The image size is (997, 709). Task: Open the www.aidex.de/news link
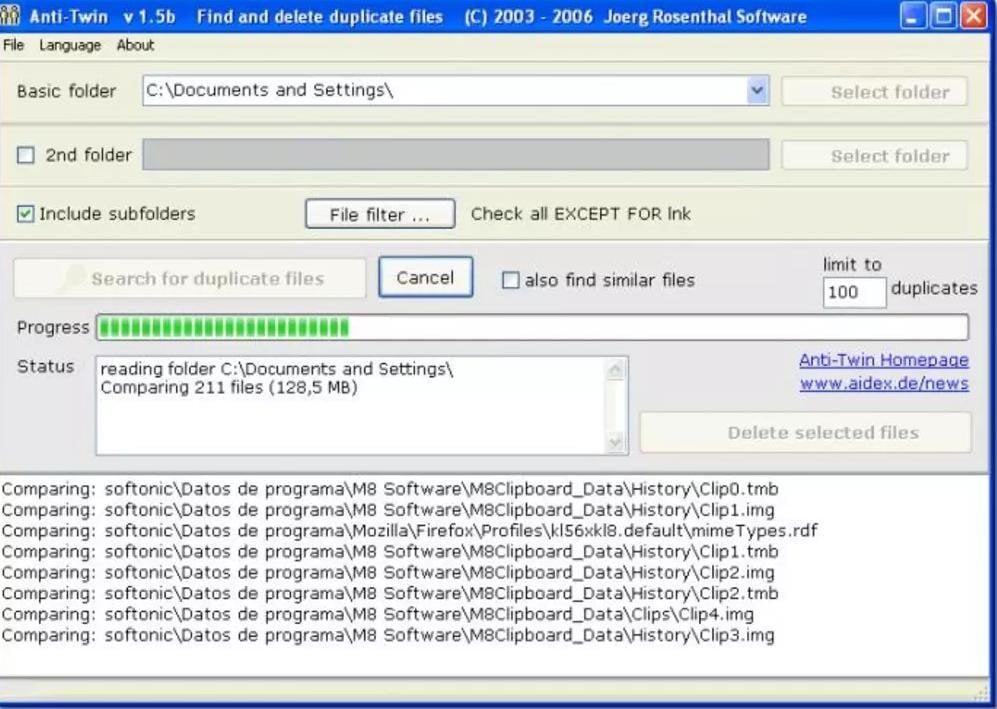884,383
